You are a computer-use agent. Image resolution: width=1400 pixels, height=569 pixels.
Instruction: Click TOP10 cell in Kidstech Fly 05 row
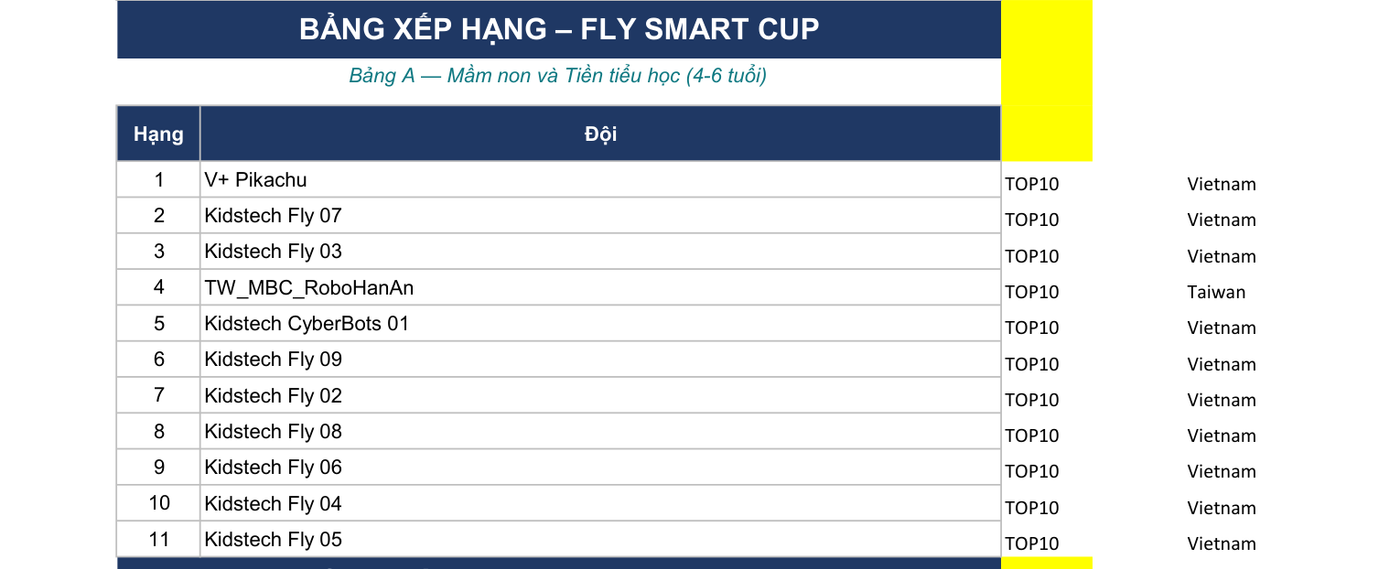pos(1032,544)
